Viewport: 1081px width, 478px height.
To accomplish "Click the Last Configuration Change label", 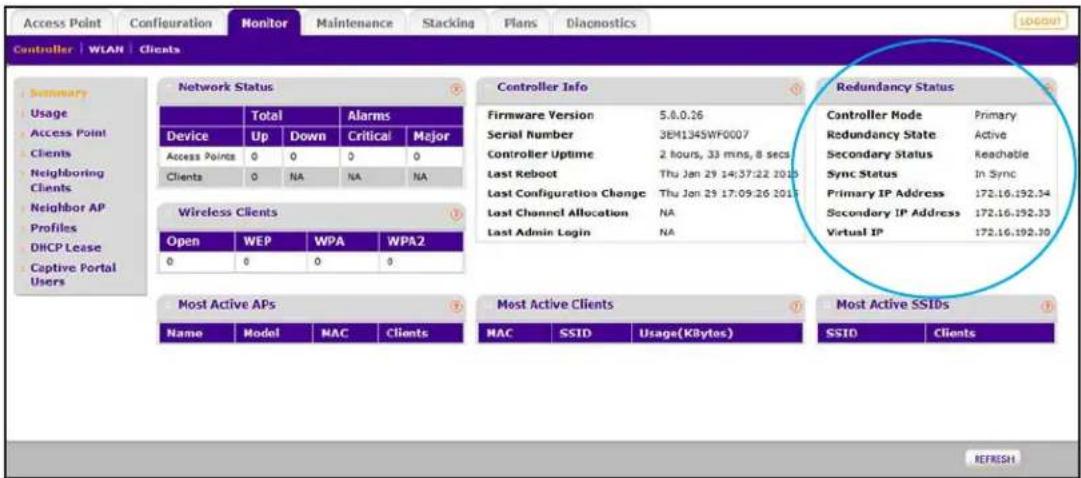I will (566, 193).
